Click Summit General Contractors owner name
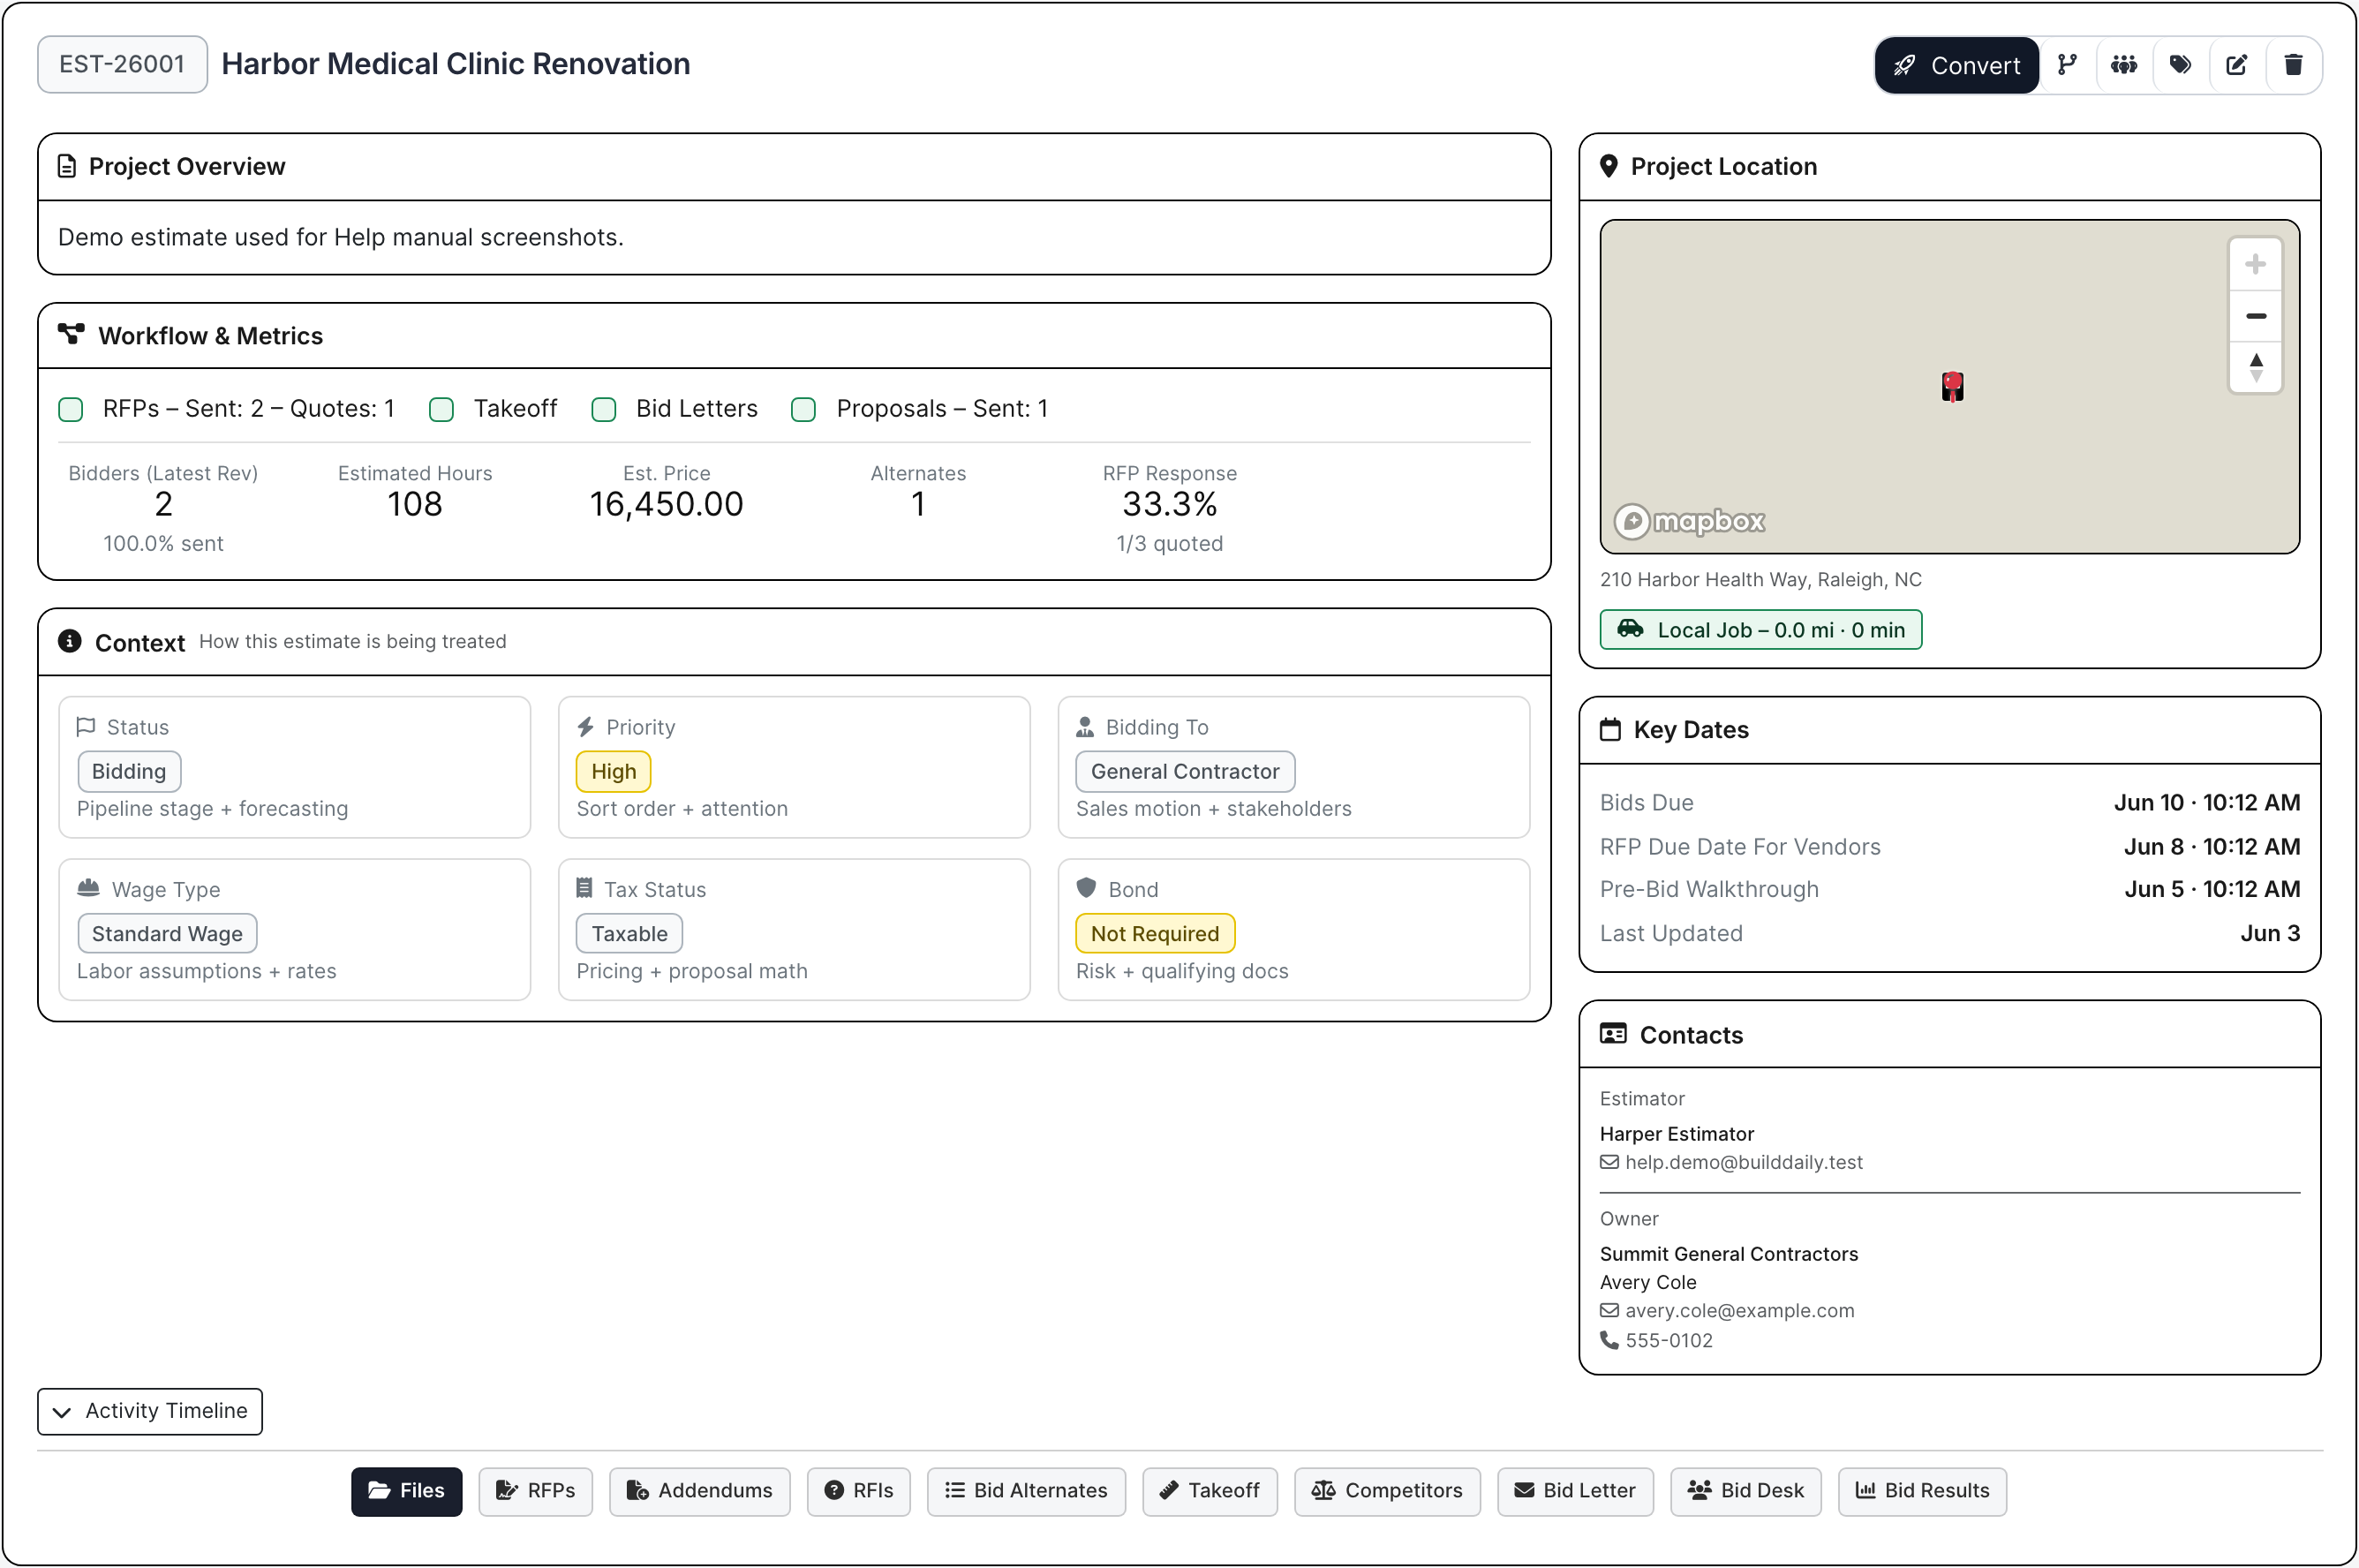2359x1568 pixels. 1729,1254
